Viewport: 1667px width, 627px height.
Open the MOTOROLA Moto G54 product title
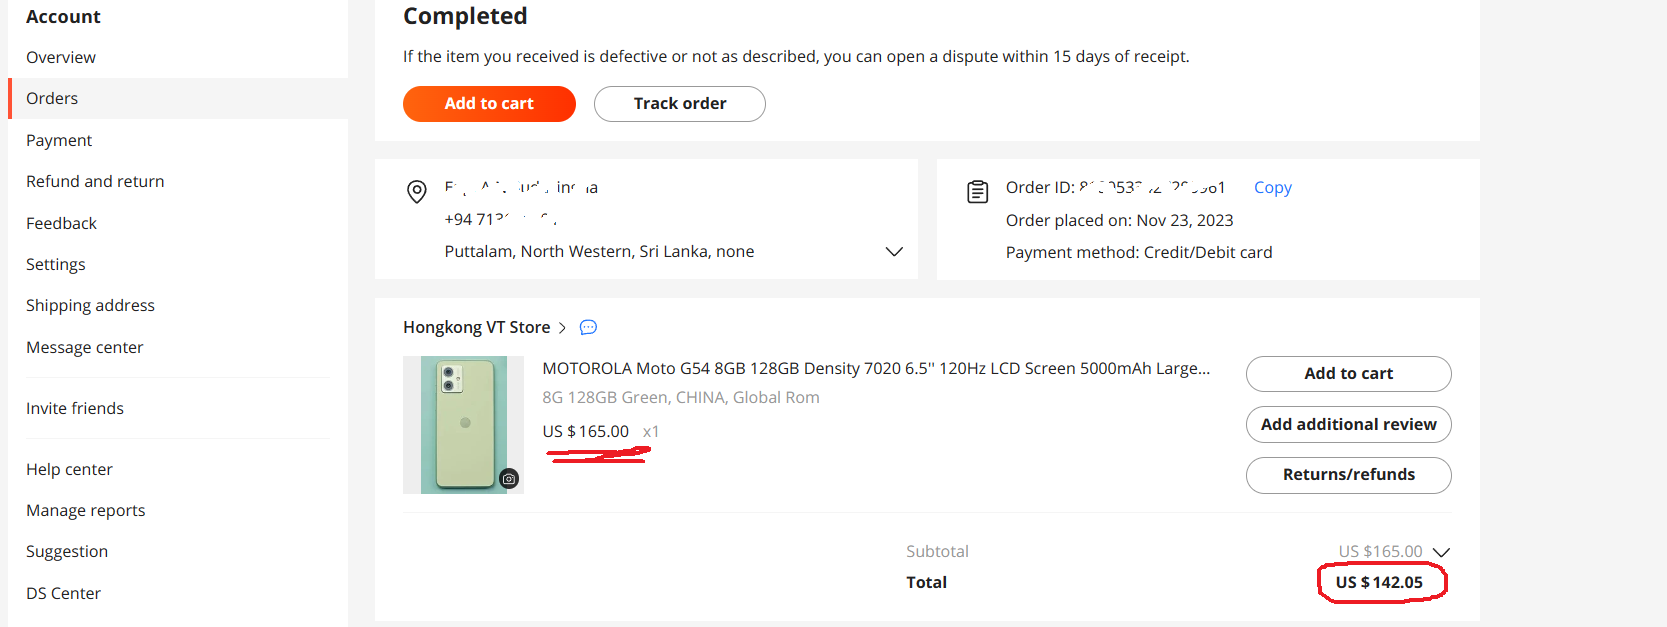[x=876, y=368]
